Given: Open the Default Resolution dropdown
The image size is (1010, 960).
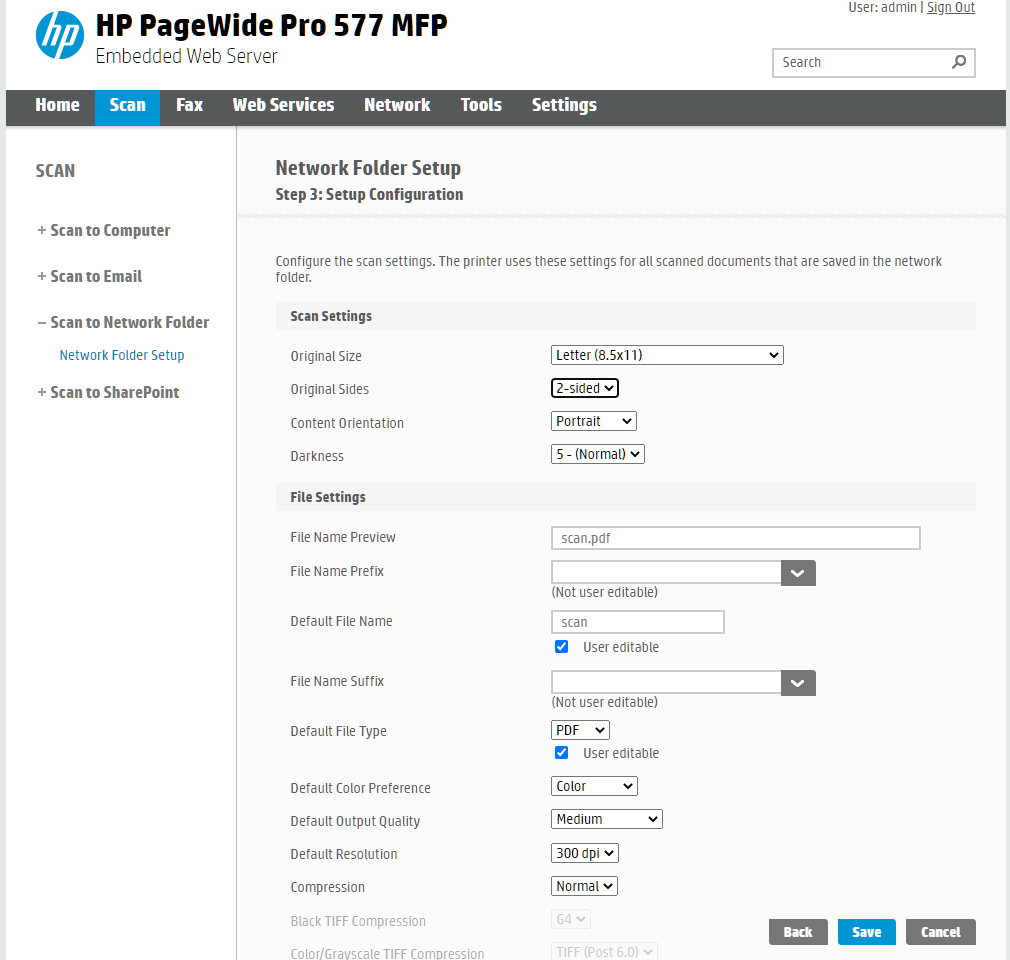Looking at the screenshot, I should [584, 852].
